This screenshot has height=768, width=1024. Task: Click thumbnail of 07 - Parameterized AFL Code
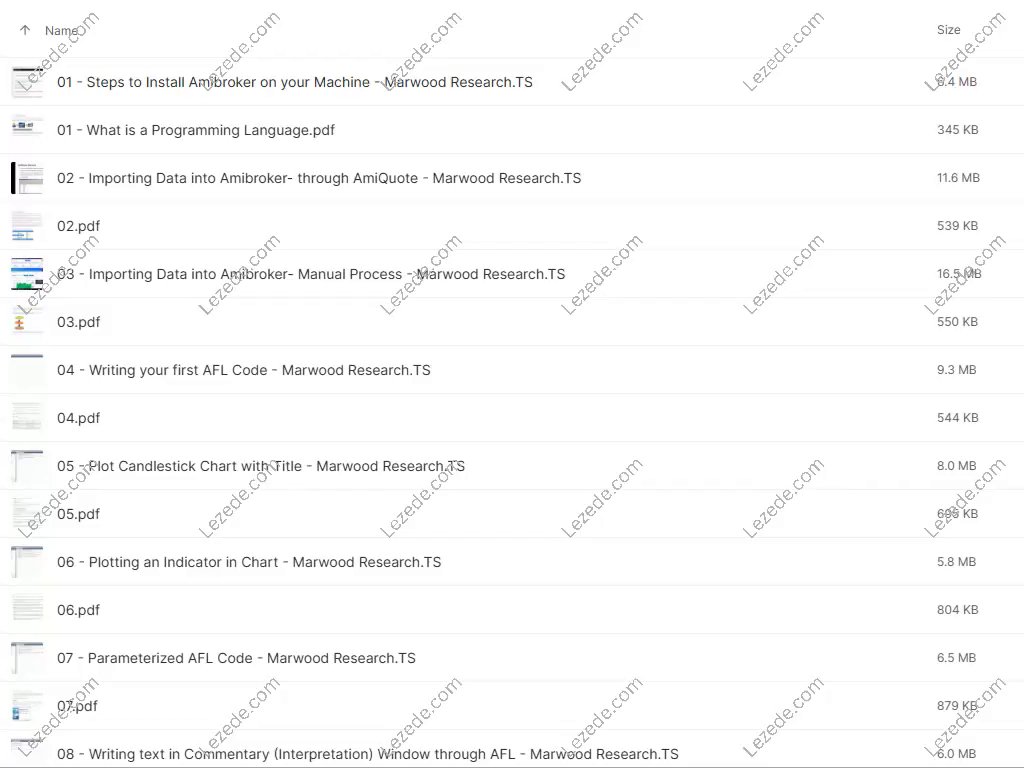[27, 658]
